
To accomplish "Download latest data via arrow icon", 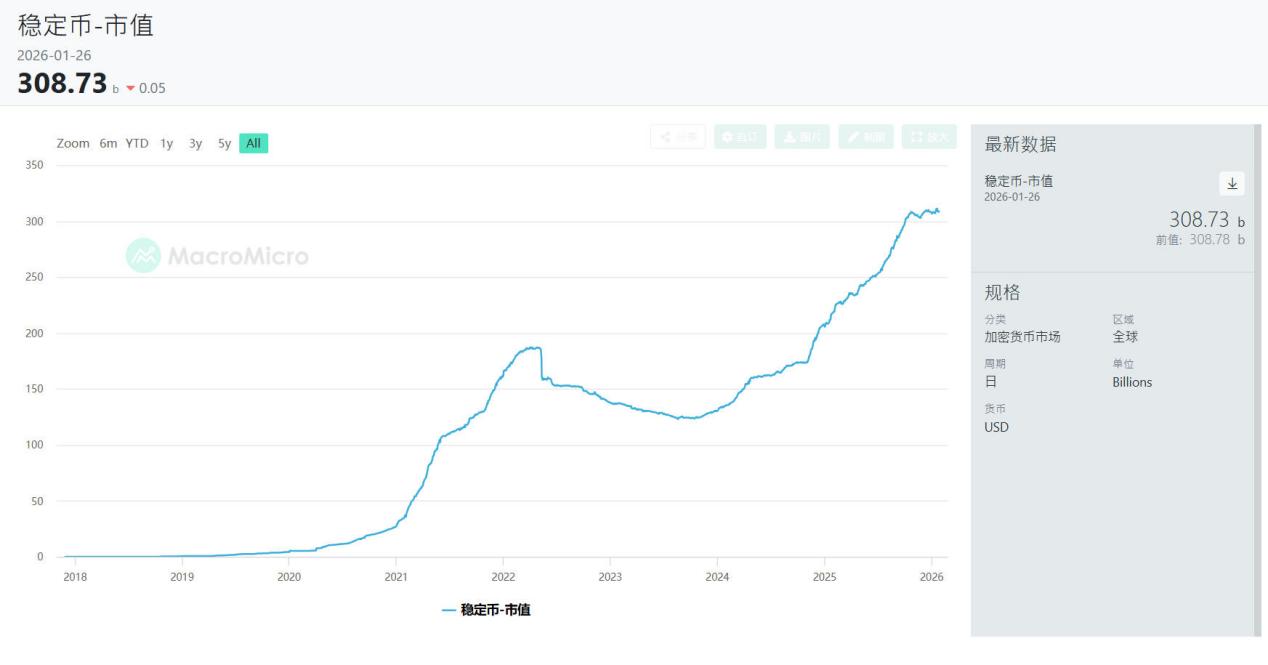I will click(1231, 183).
